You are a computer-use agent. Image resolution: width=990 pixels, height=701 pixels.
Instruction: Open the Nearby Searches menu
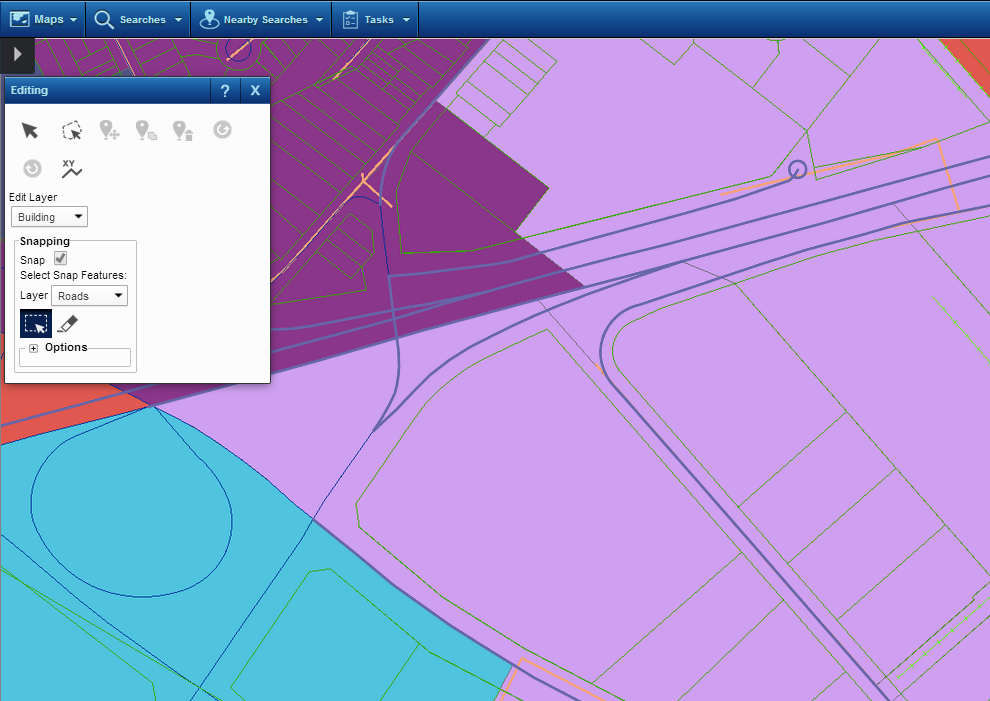pyautogui.click(x=261, y=20)
